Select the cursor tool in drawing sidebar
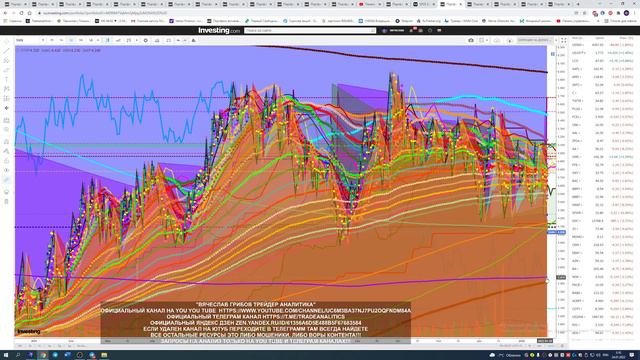Viewport: 640px width, 360px height. (x=6, y=41)
